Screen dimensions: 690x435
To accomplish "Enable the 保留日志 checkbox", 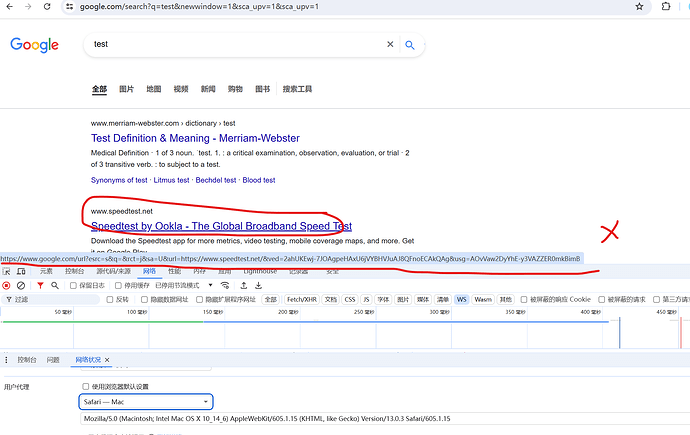I will 73,285.
